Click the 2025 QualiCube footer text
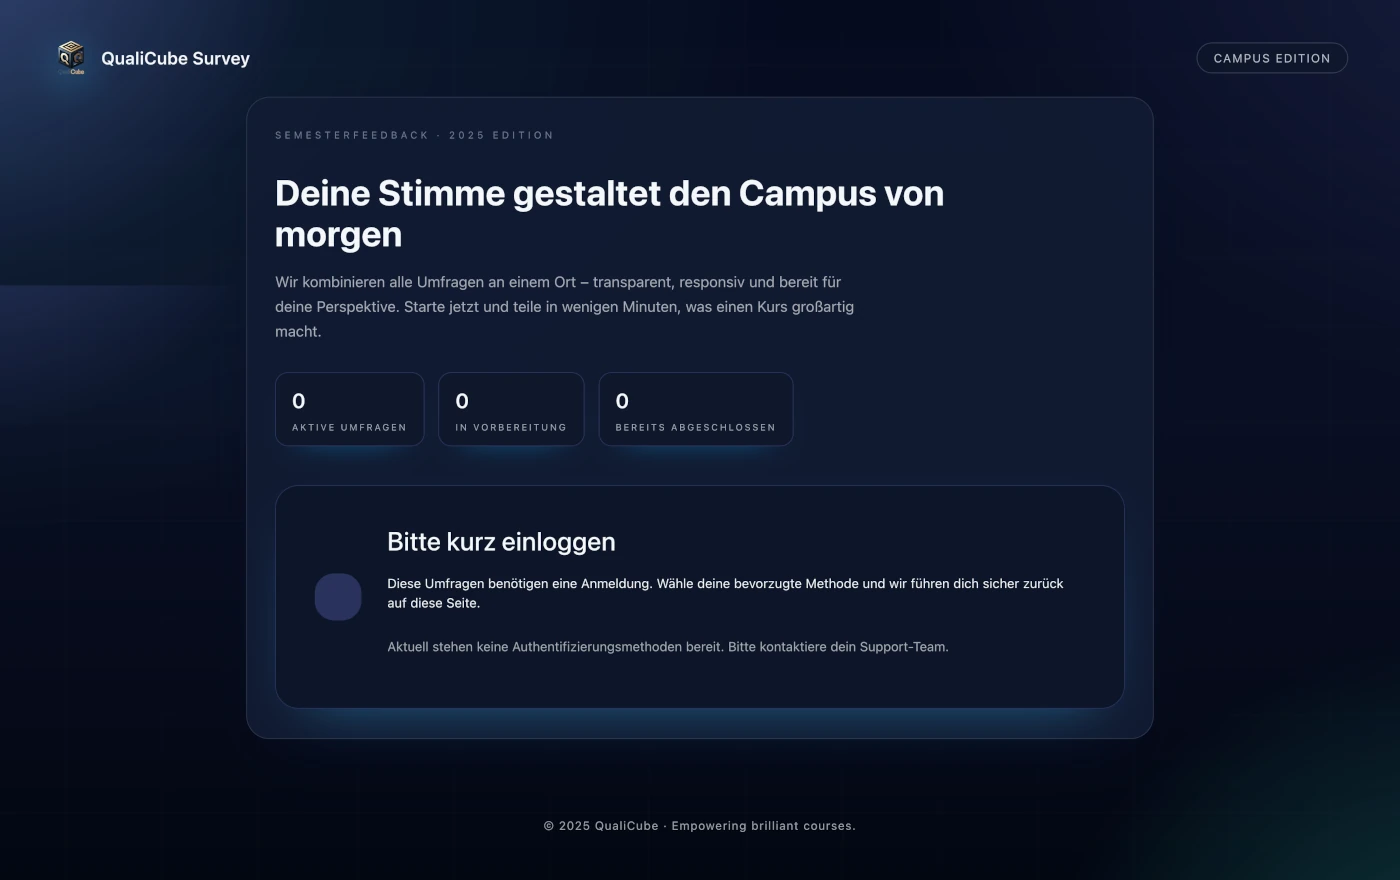Image resolution: width=1400 pixels, height=880 pixels. pyautogui.click(x=700, y=825)
